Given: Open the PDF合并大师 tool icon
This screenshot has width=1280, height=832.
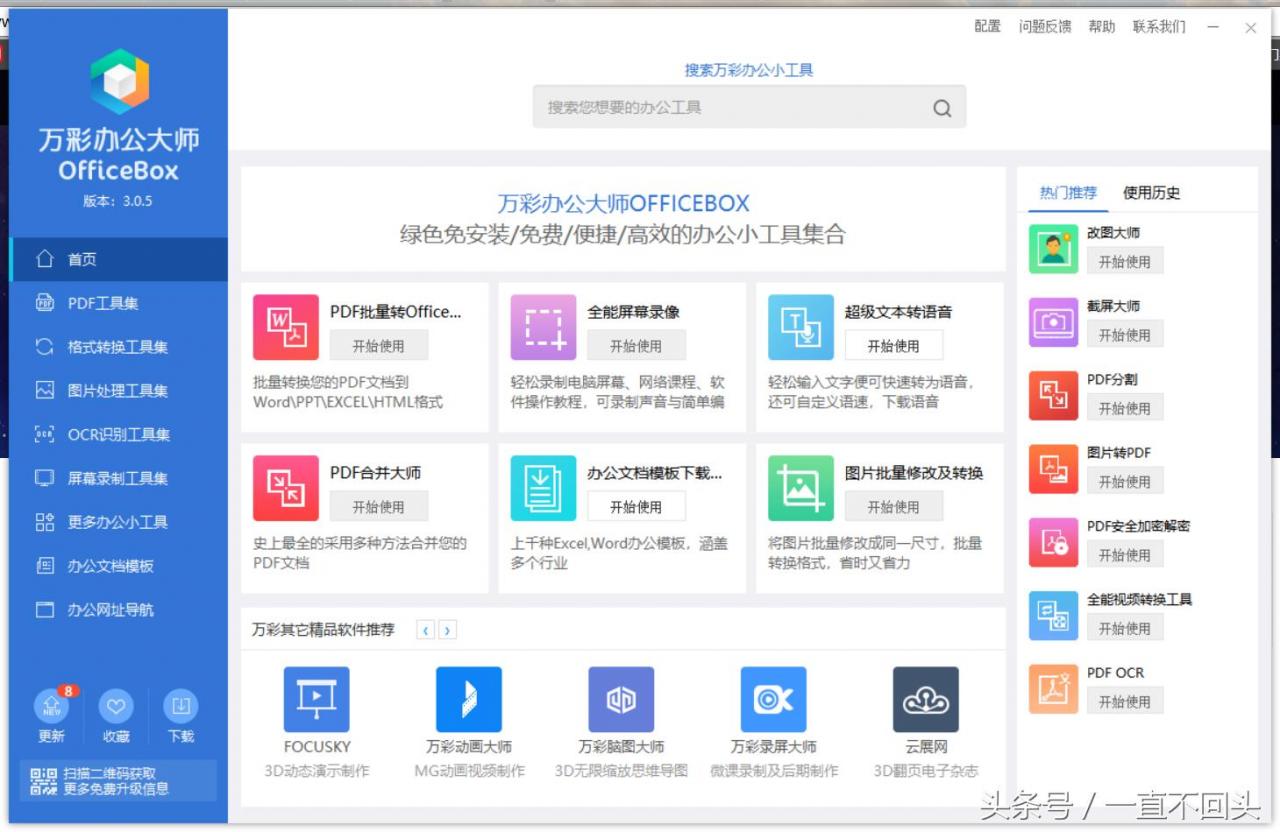Looking at the screenshot, I should (x=286, y=488).
